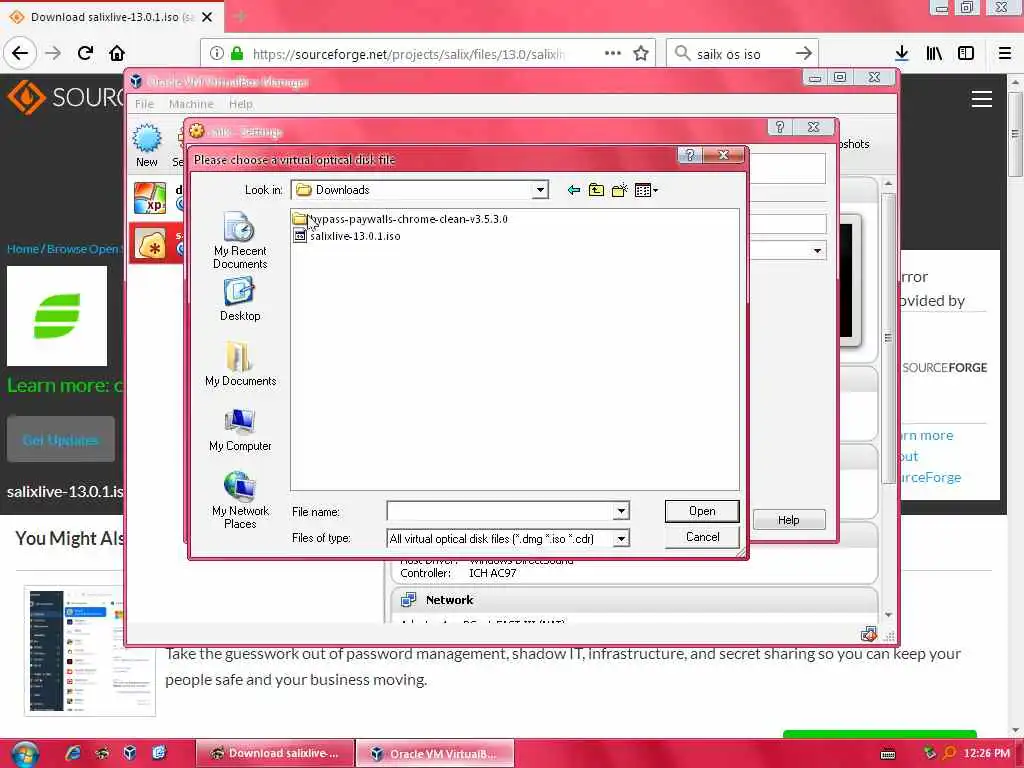Open Firefox downloads arrow
1024x768 pixels.
pos(902,53)
